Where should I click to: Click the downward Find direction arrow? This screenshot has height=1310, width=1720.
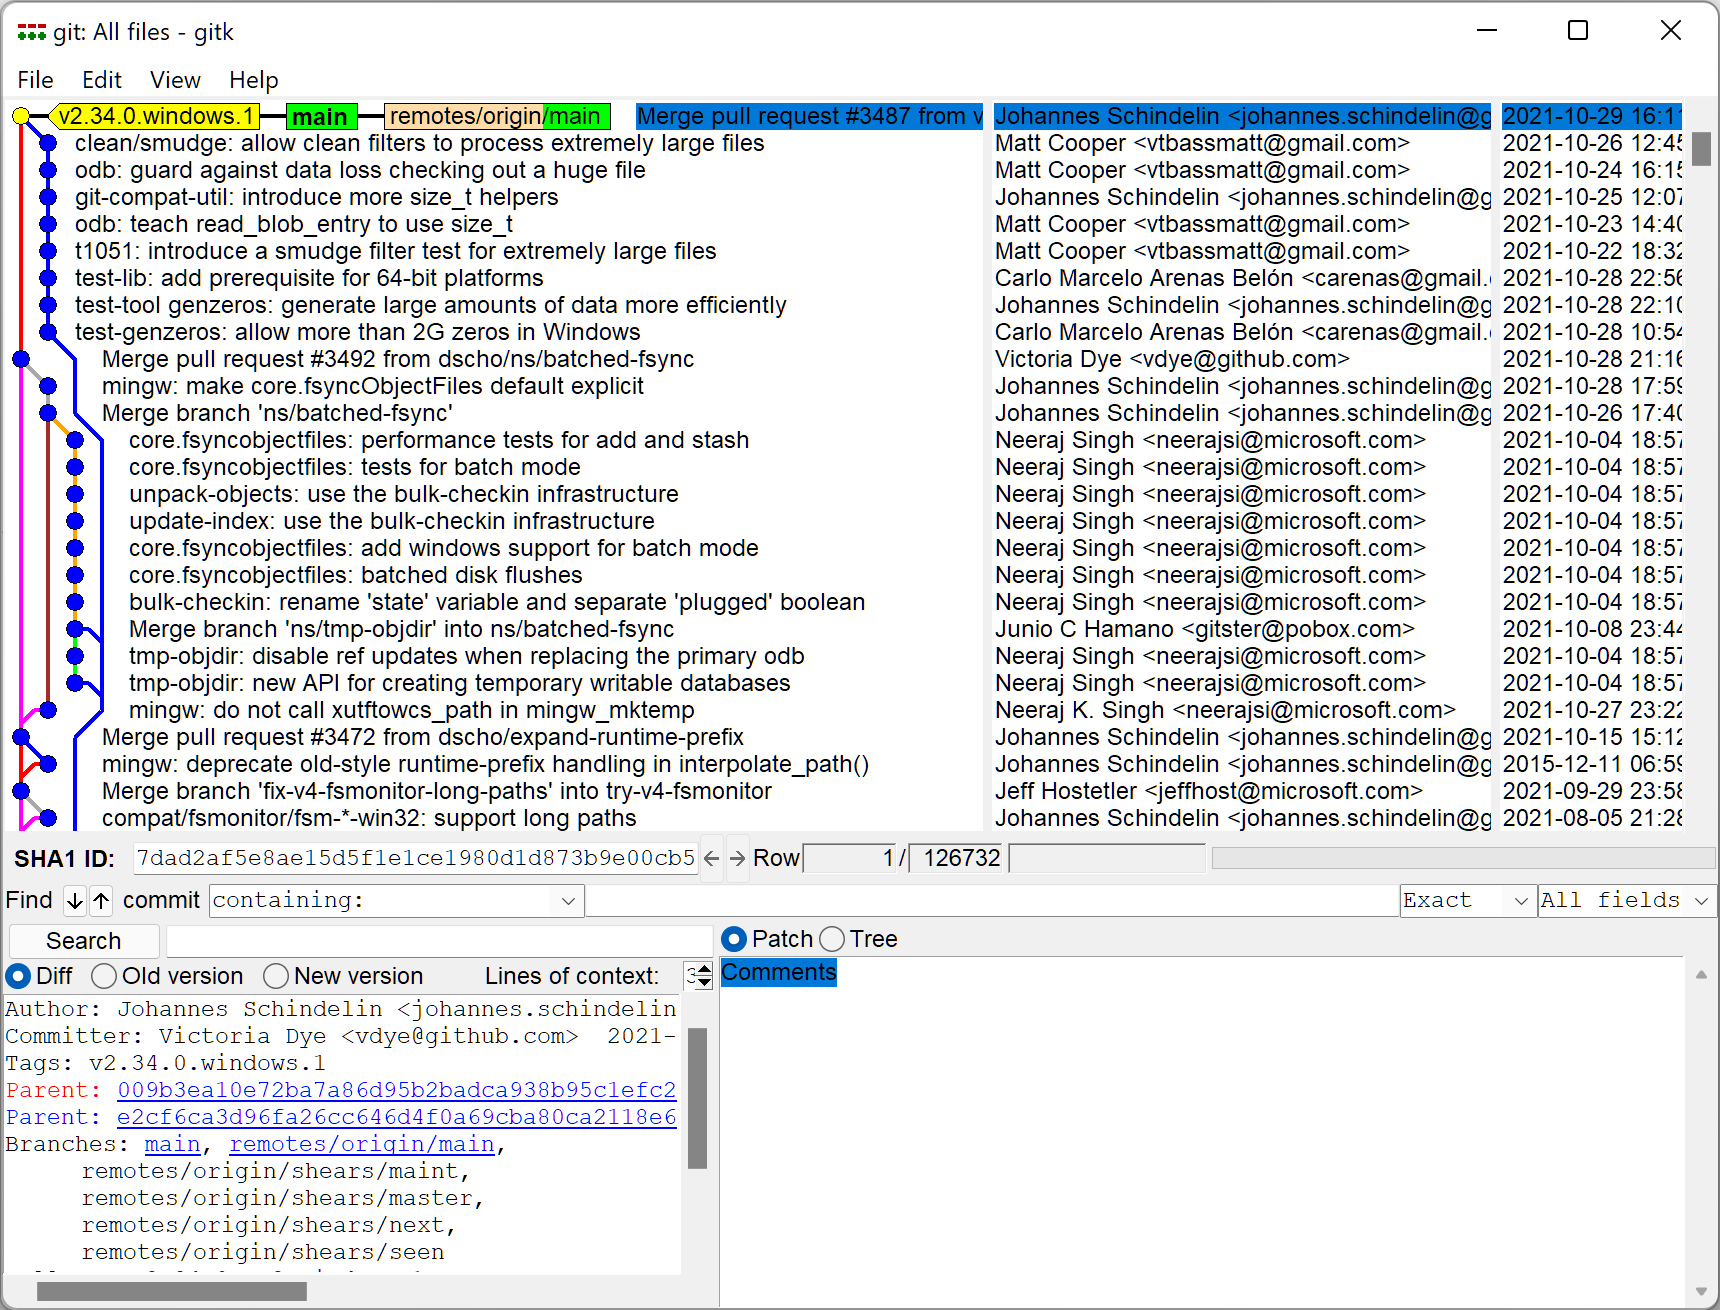(74, 901)
